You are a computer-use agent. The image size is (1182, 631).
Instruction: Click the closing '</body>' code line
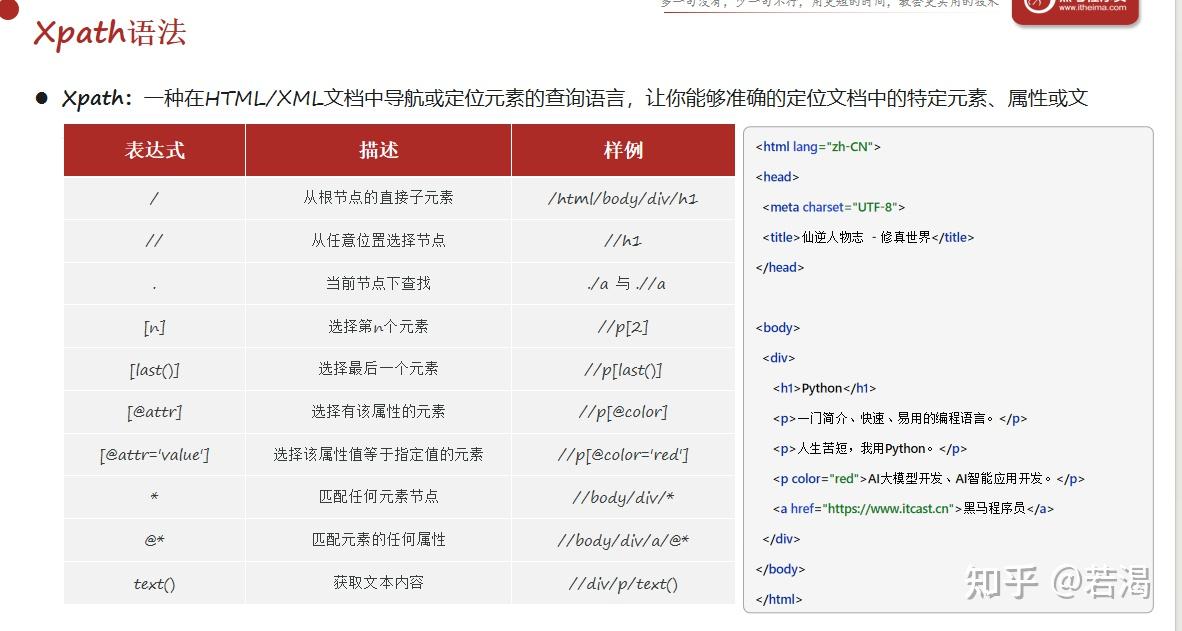tap(780, 569)
